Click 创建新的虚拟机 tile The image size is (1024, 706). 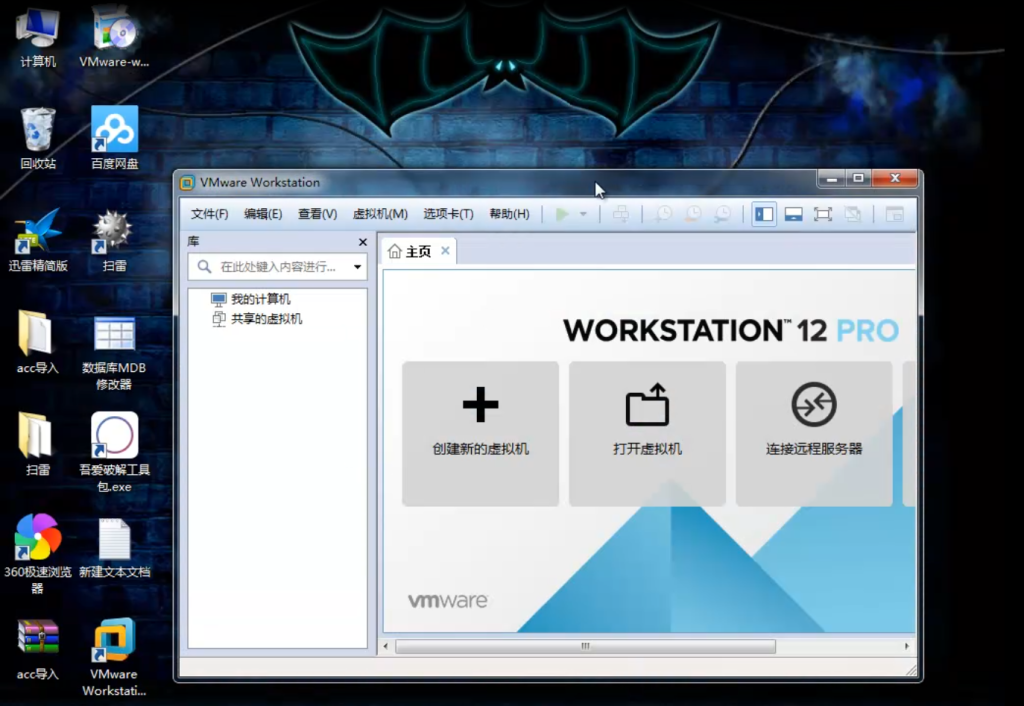[x=481, y=434]
